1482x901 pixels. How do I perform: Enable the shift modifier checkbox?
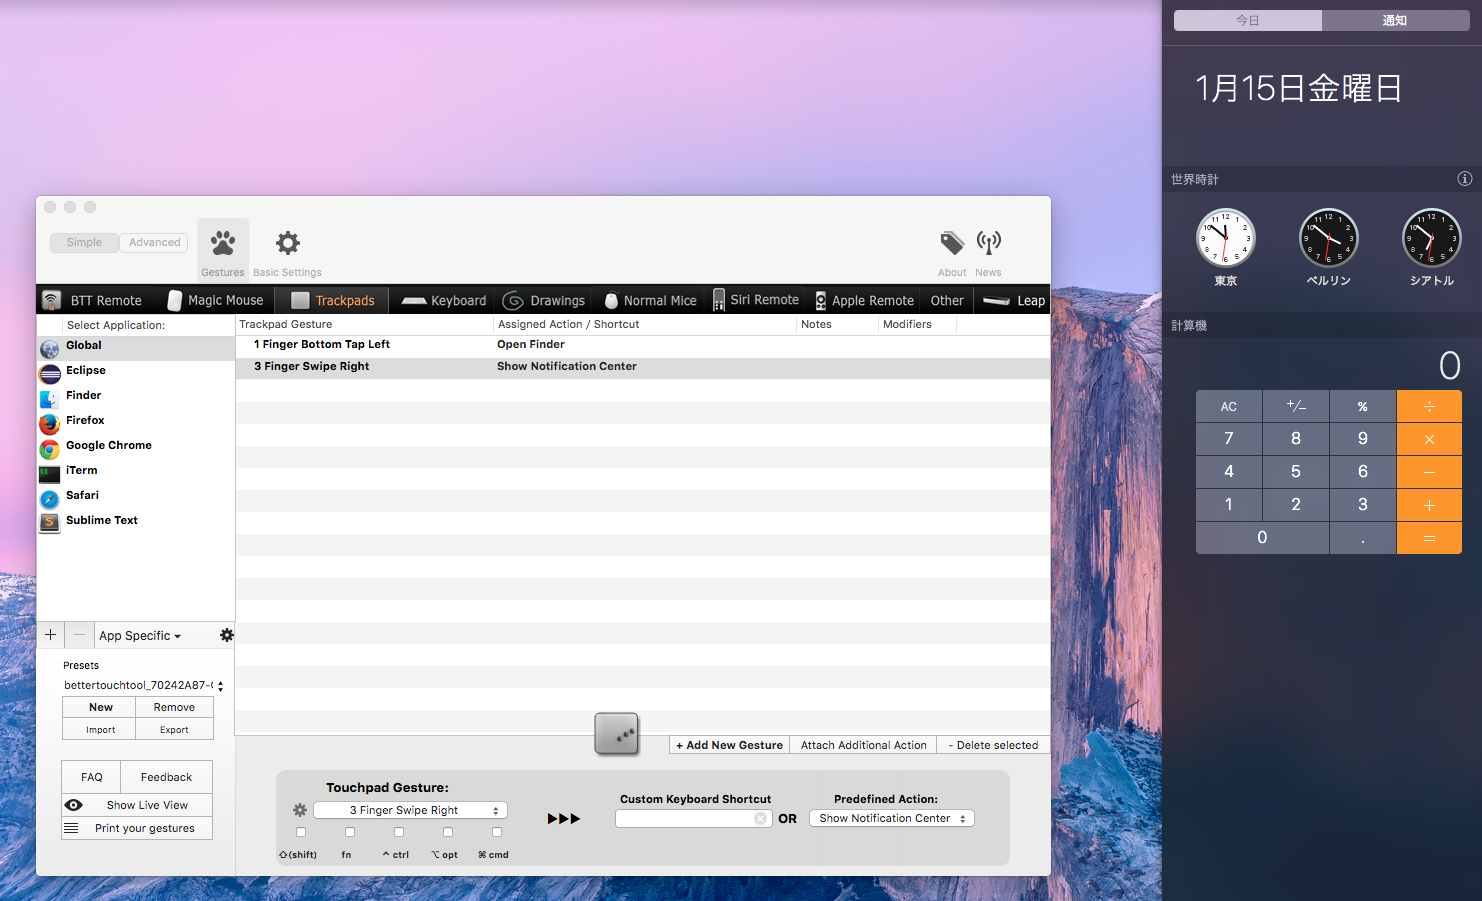pyautogui.click(x=301, y=832)
